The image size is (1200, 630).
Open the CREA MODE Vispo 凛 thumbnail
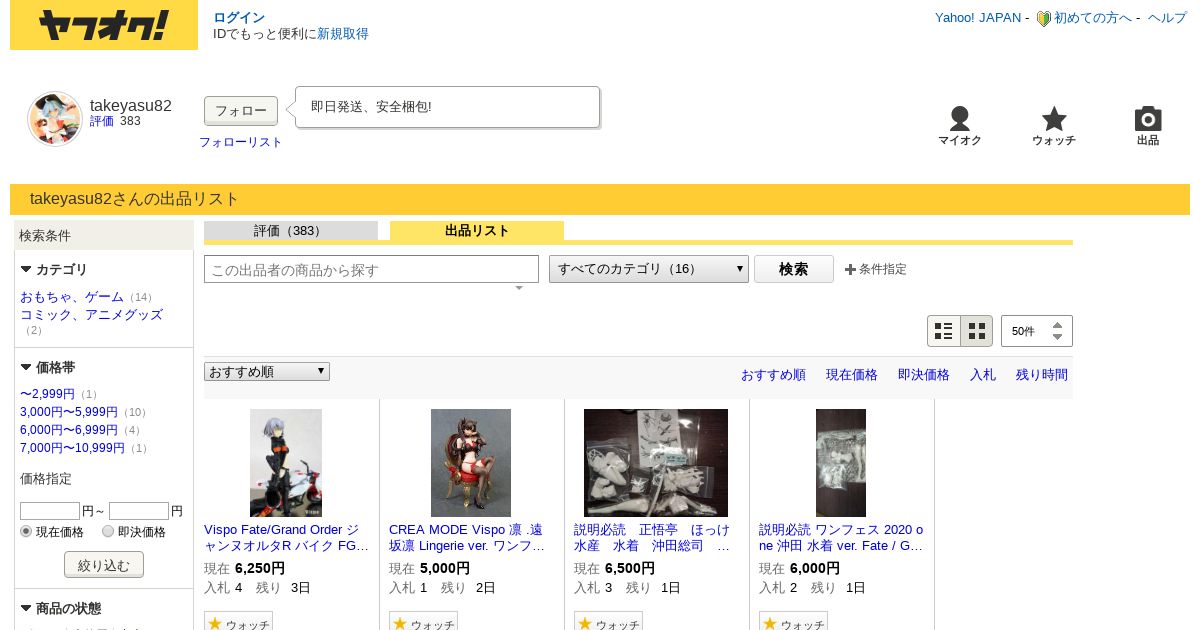pos(471,463)
